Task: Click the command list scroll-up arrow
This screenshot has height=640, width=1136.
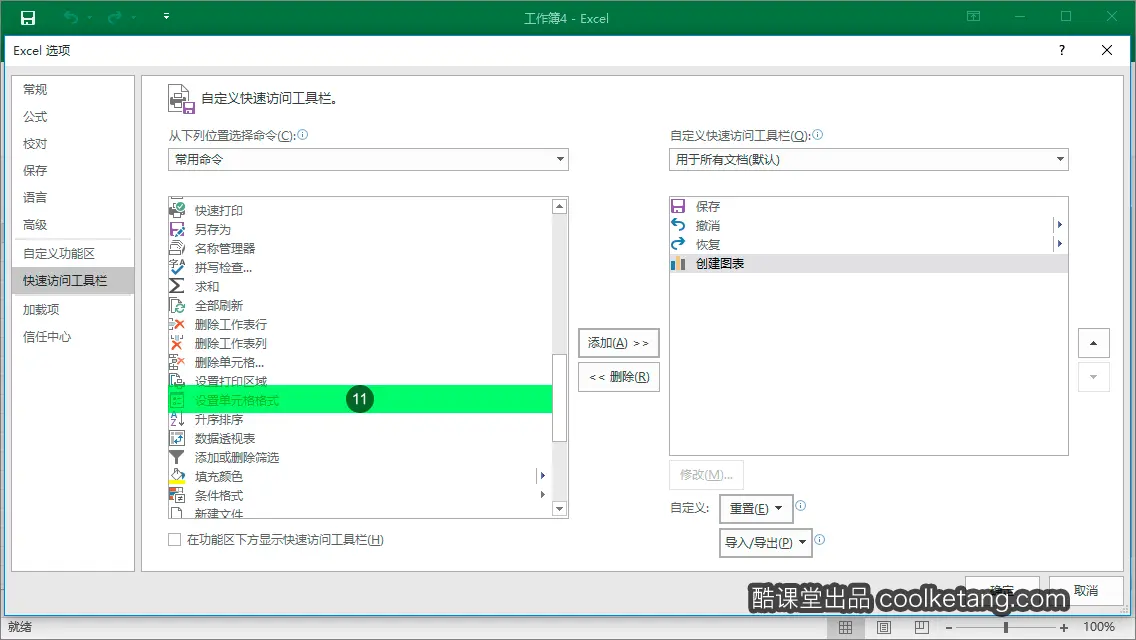Action: [x=559, y=207]
